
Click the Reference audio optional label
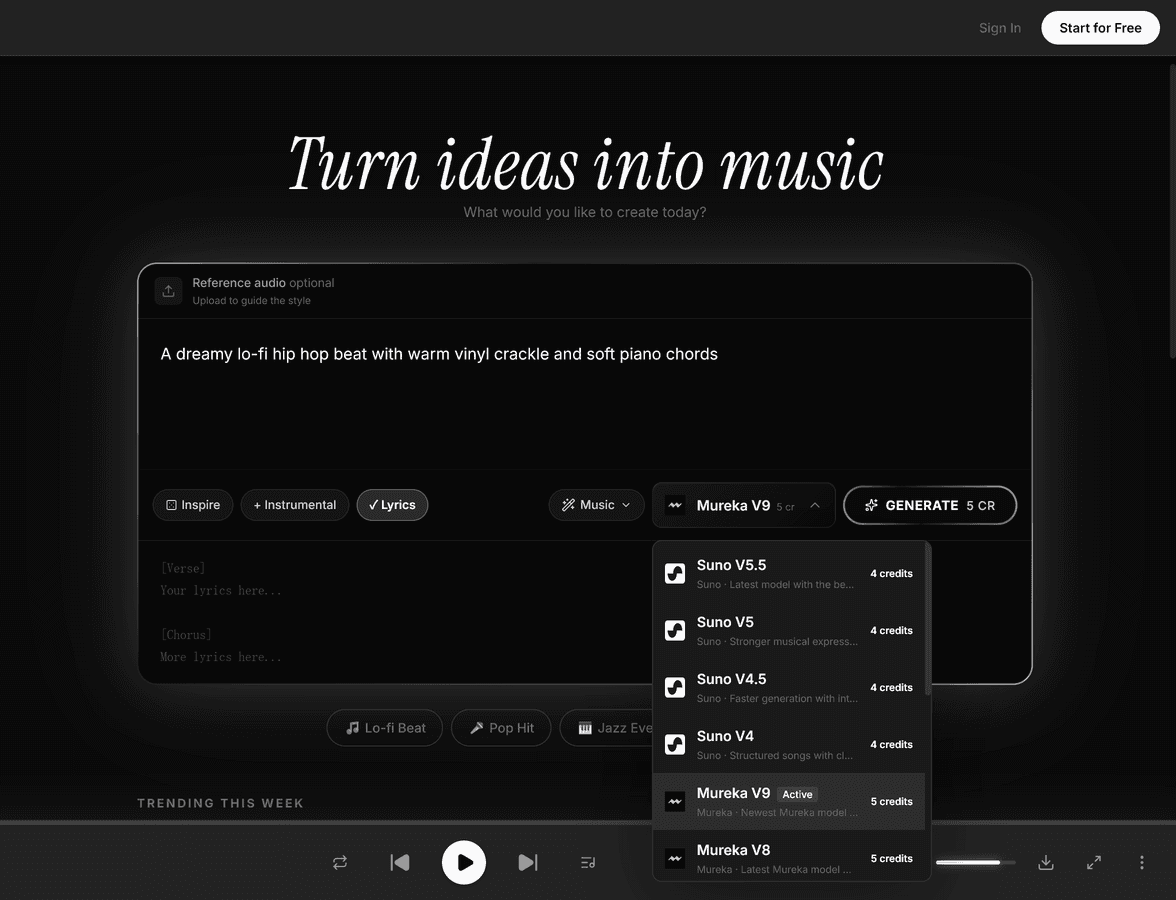(263, 283)
